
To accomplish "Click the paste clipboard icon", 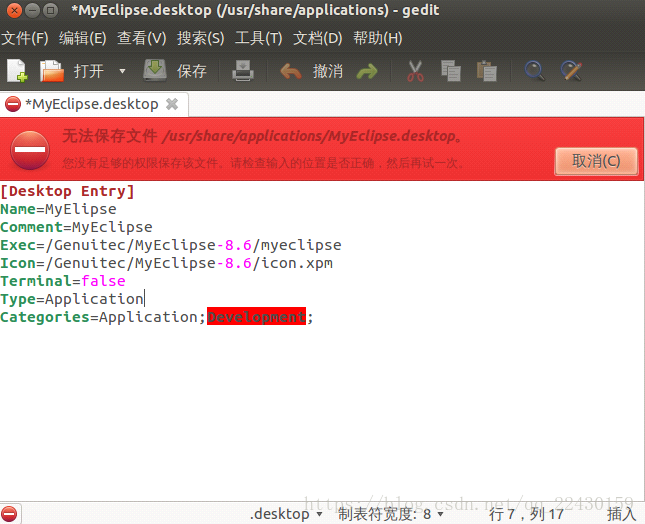I will tap(487, 71).
